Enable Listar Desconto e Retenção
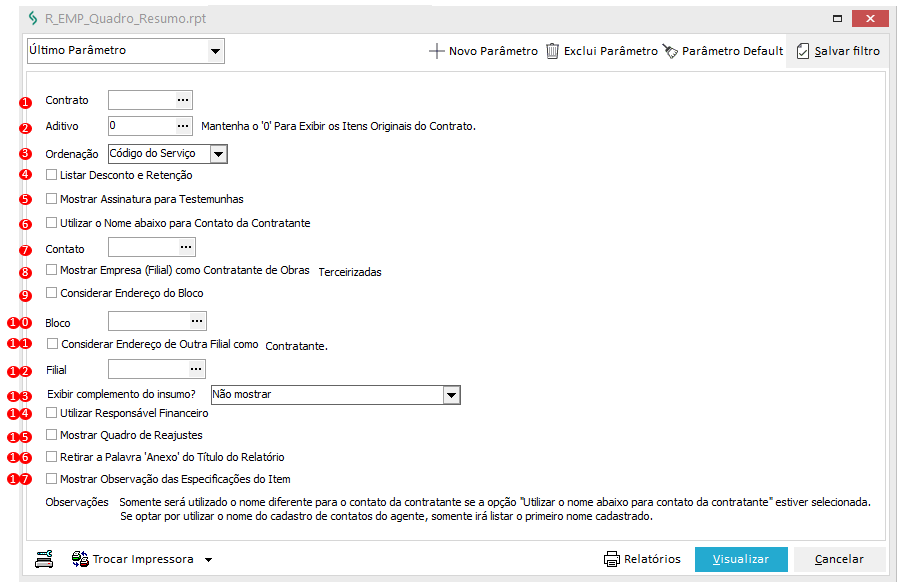902x588 pixels. pyautogui.click(x=52, y=175)
